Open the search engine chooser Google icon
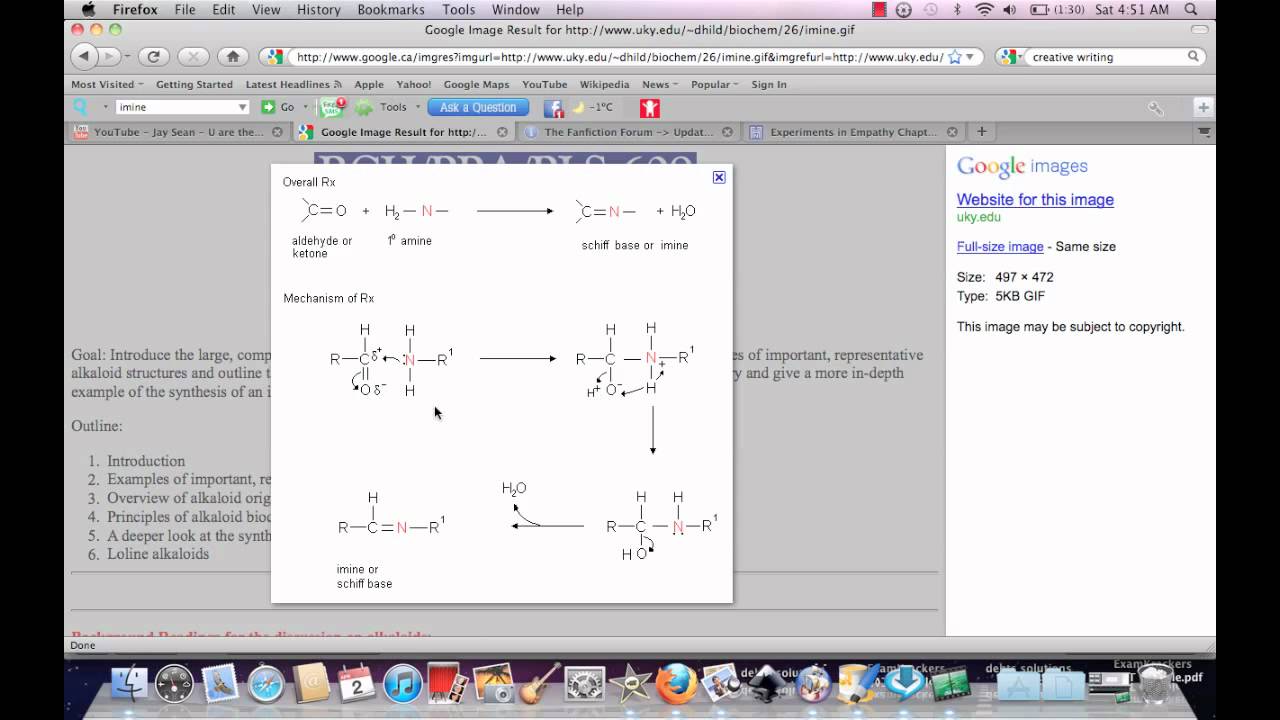The image size is (1280, 720). click(x=1010, y=57)
